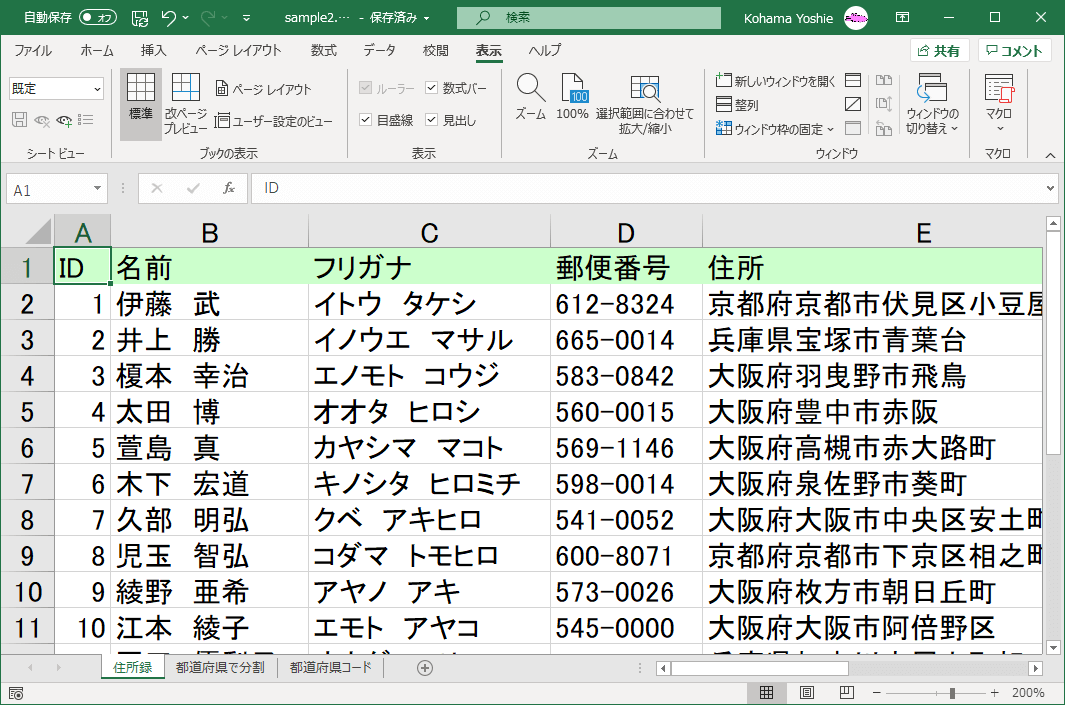Click Zoom to Selection (選択範囲に合わせて拡大/縮小)
1065x705 pixels.
645,103
